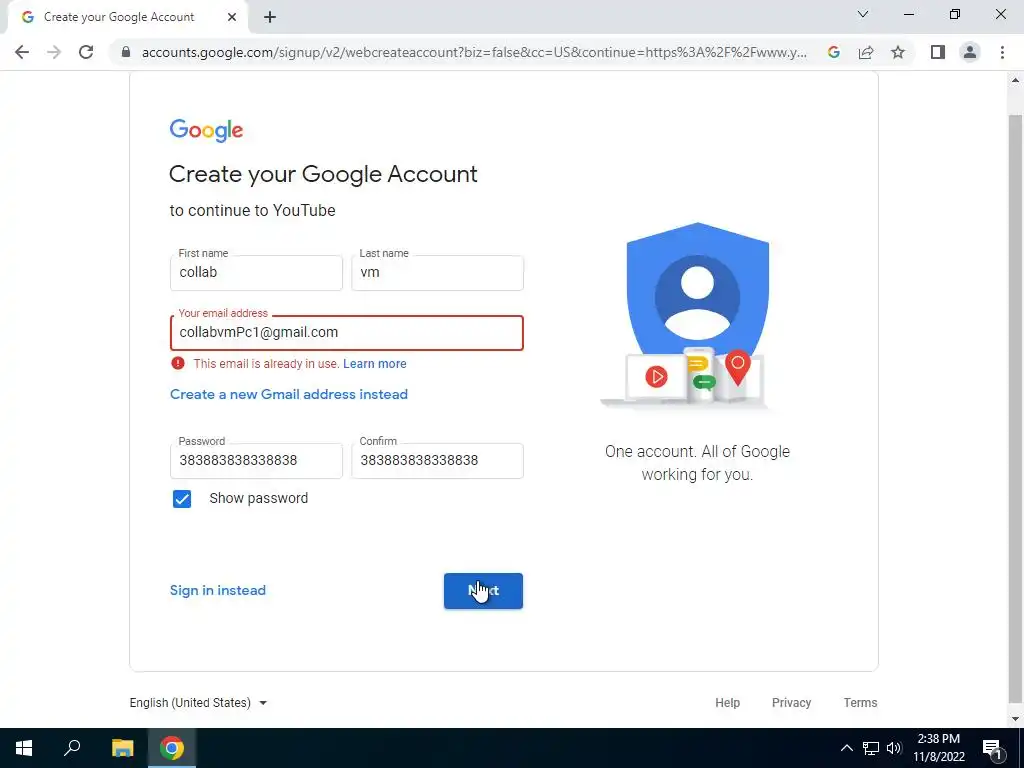
Task: Open the Learn more link
Action: tap(375, 364)
